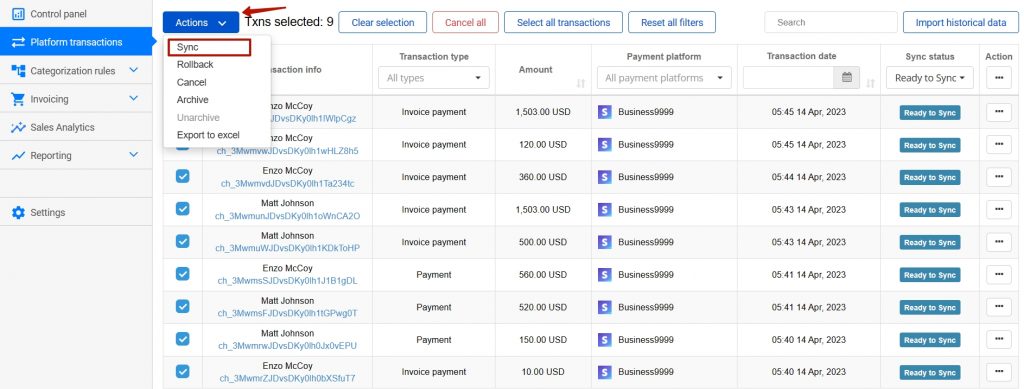Choose Export to excel from Actions menu
Screen dimensions: 1024x389
tap(208, 135)
